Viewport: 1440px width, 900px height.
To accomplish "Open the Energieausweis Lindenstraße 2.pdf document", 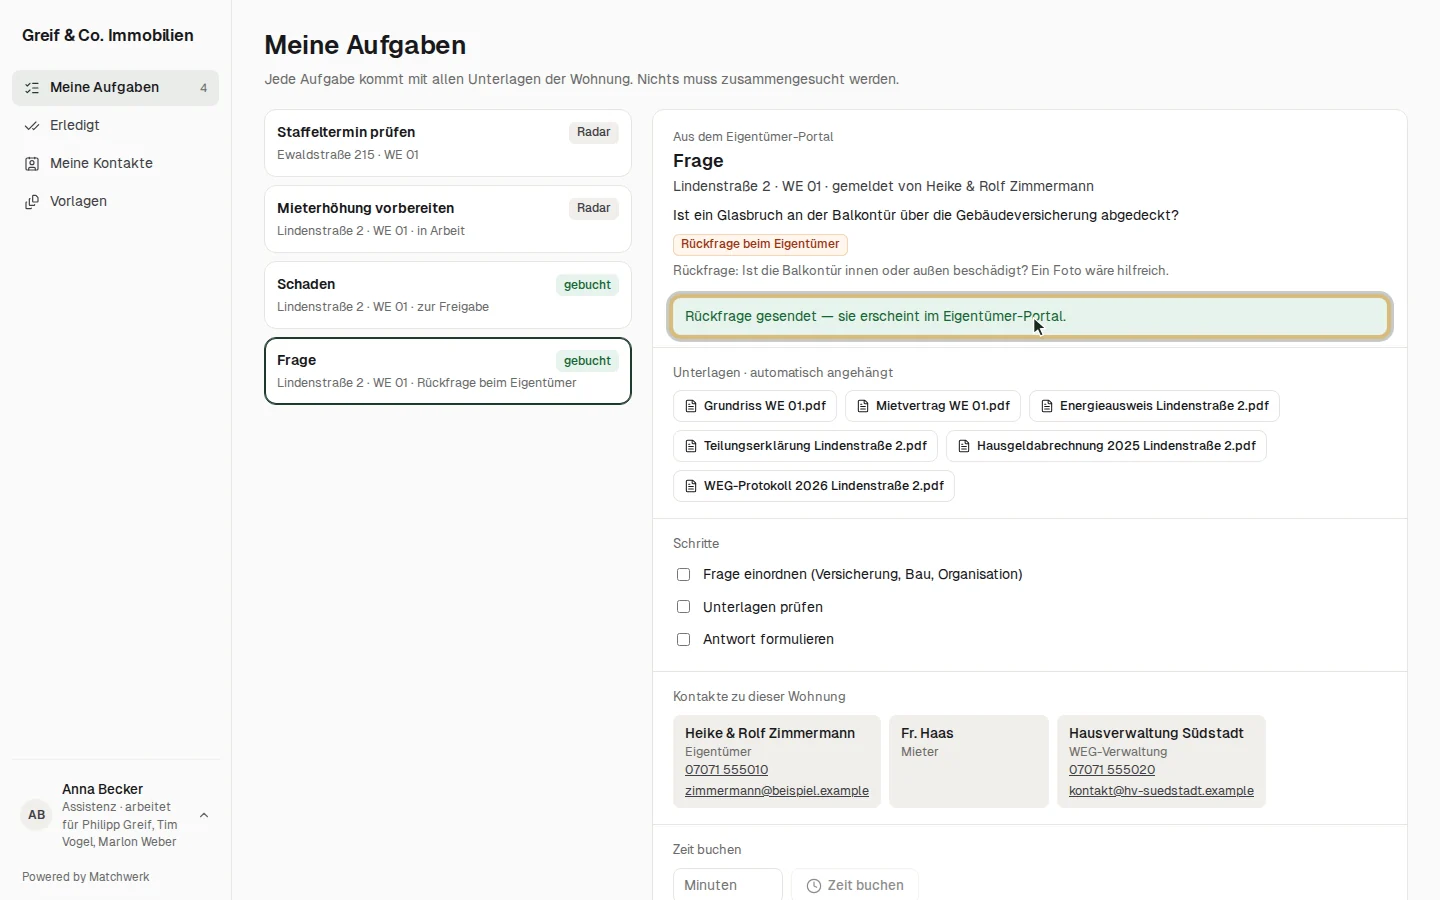I will pyautogui.click(x=1155, y=406).
